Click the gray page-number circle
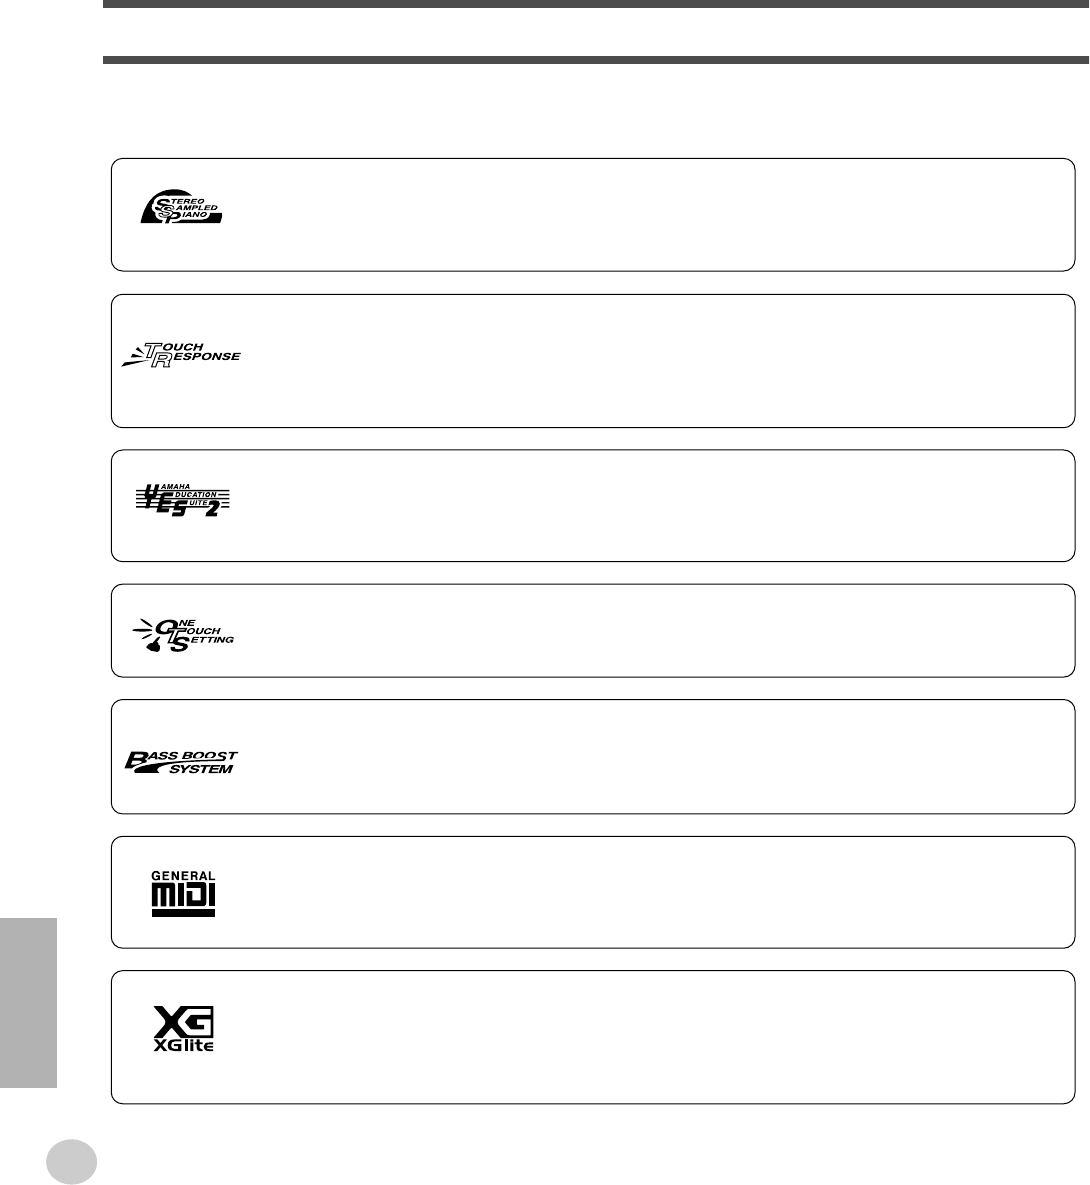The width and height of the screenshot is (1090, 1185). [72, 1162]
